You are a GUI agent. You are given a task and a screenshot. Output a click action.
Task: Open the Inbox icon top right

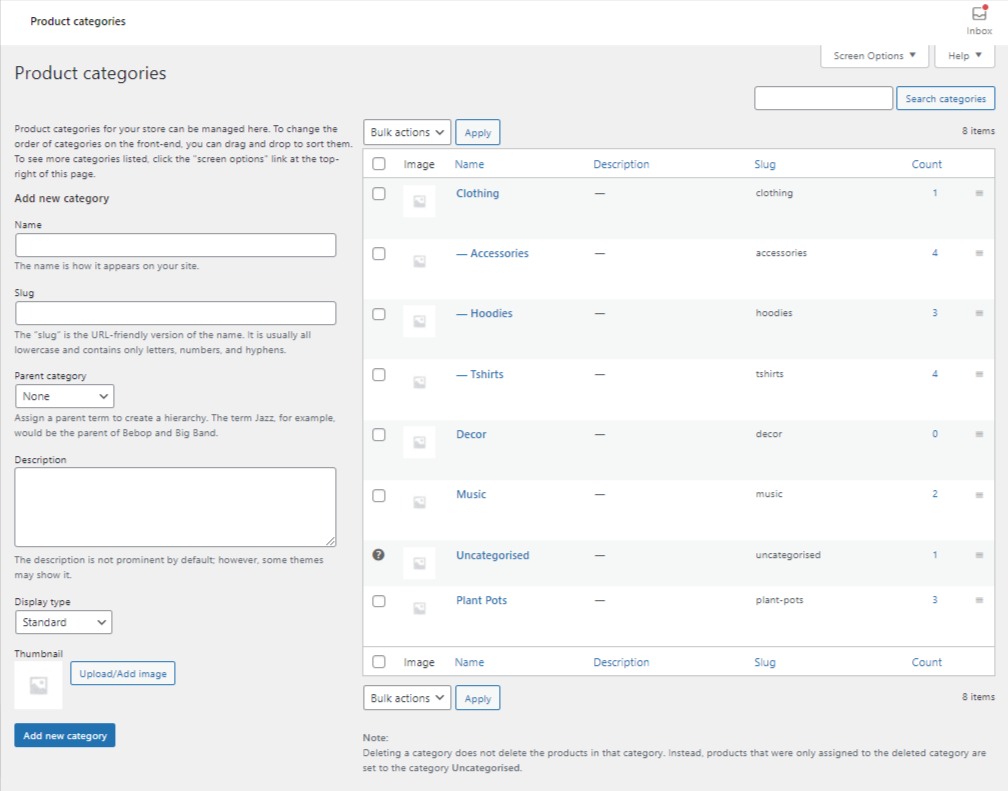tap(977, 18)
